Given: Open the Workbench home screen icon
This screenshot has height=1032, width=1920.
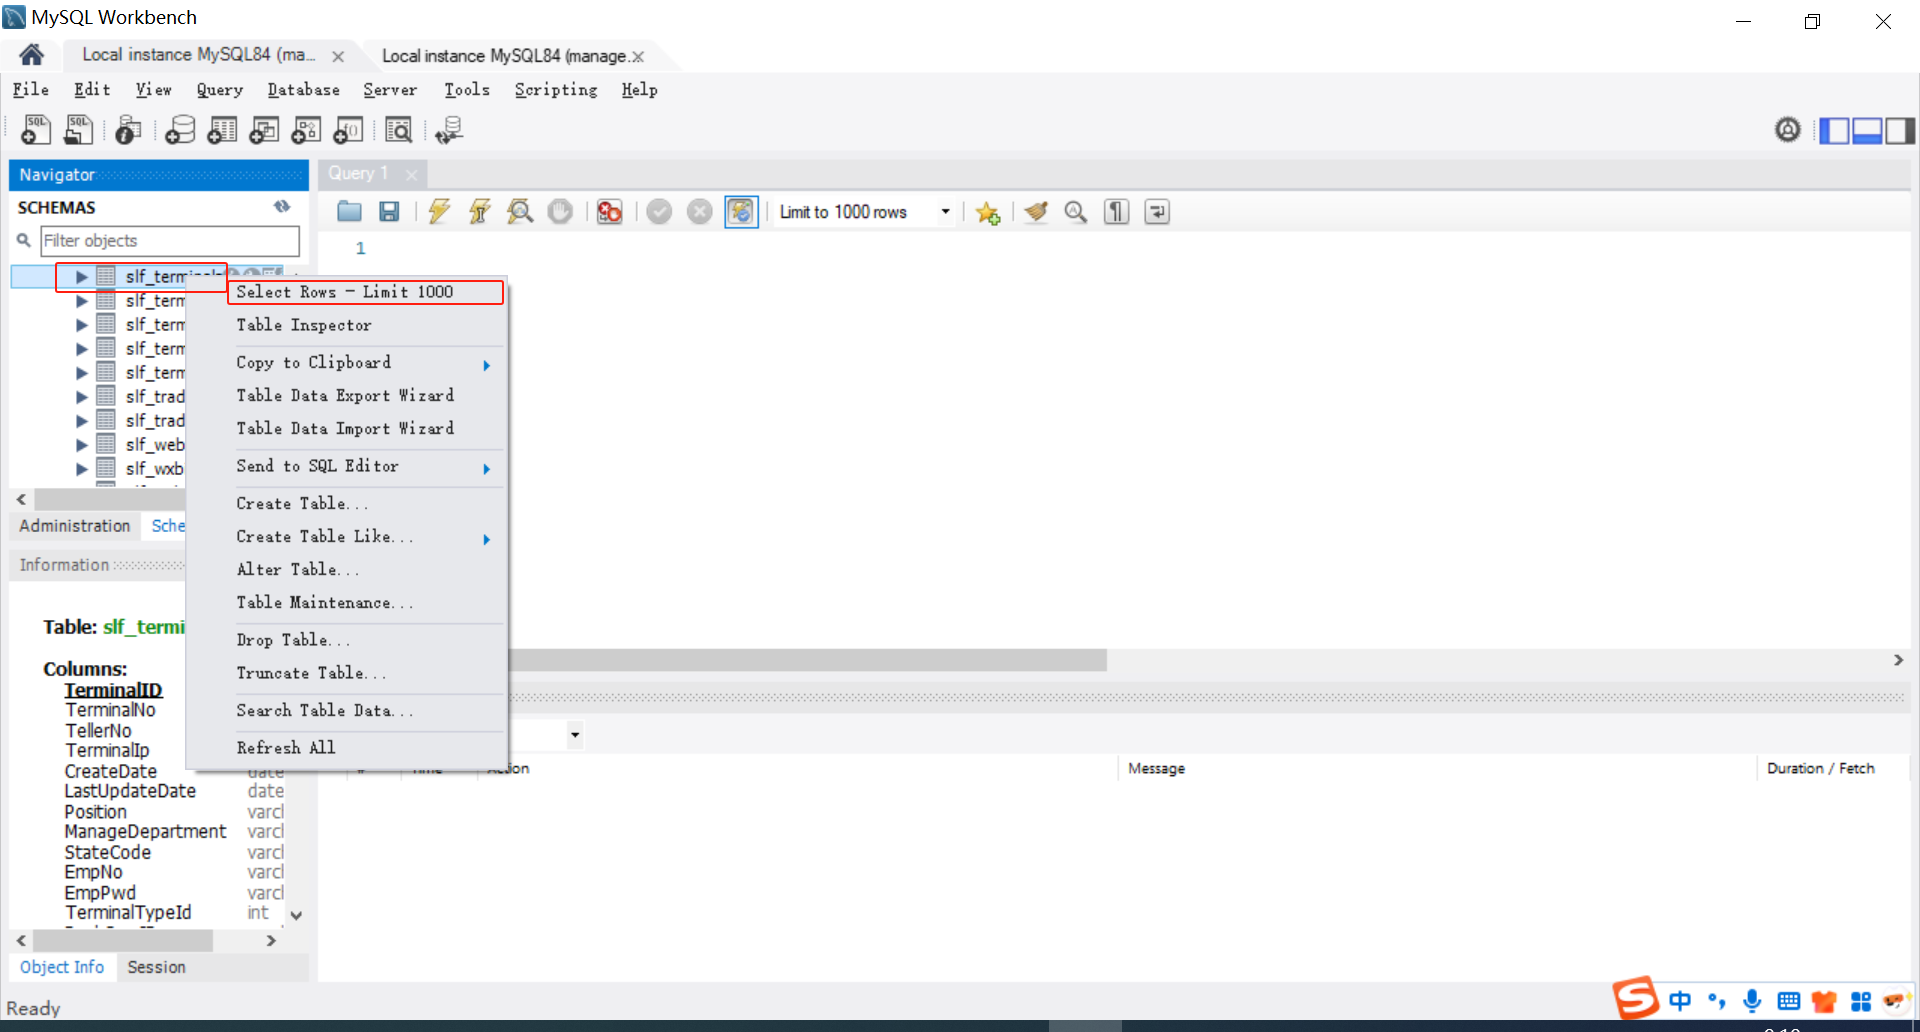Looking at the screenshot, I should coord(31,55).
